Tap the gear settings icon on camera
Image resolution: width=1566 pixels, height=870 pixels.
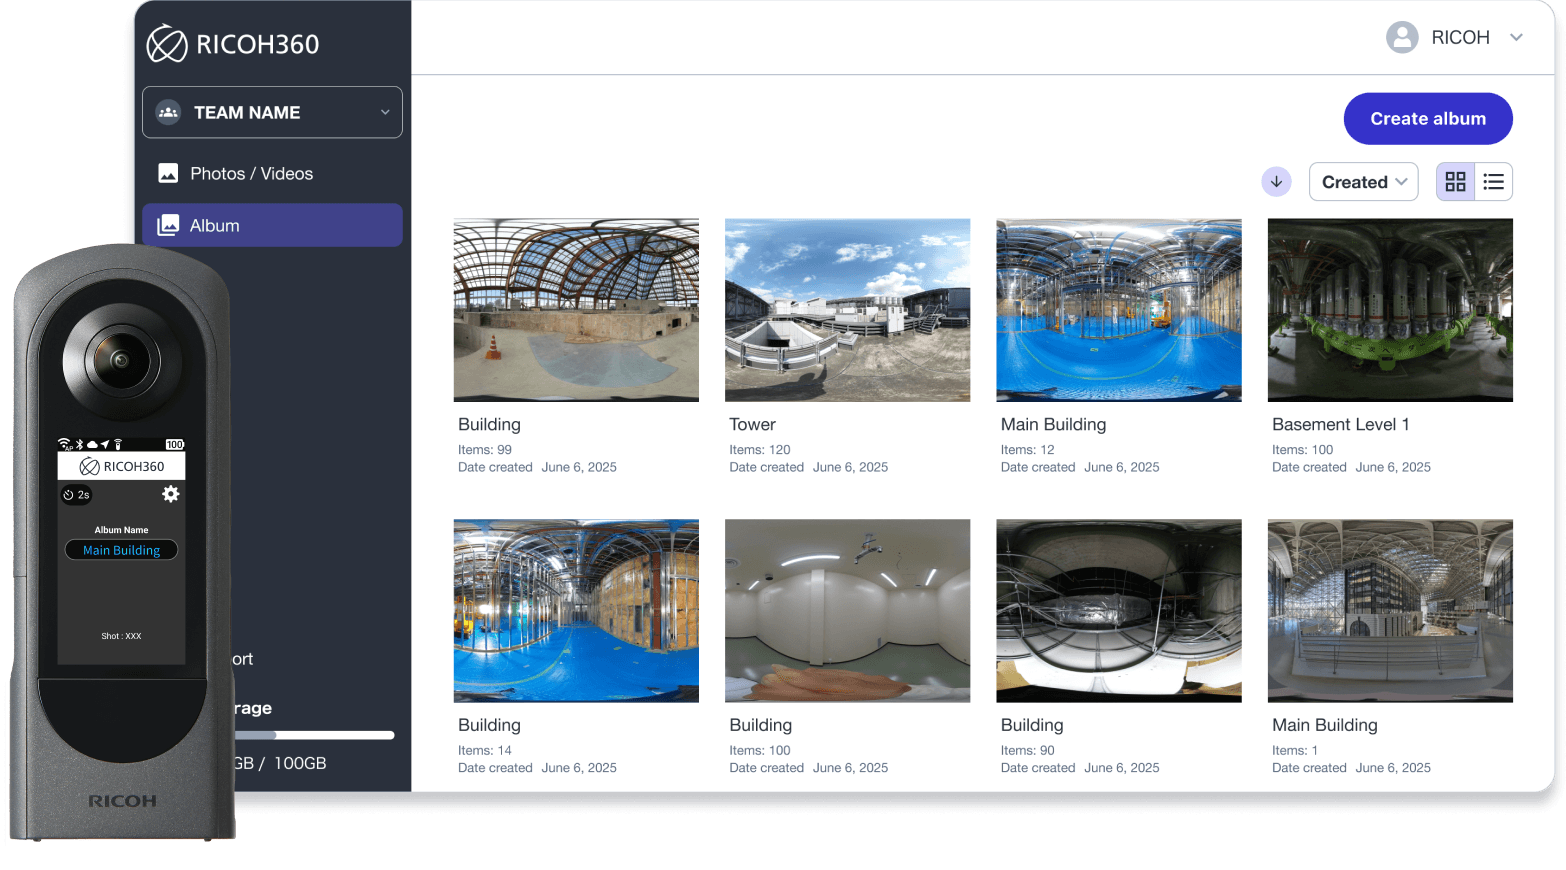171,494
